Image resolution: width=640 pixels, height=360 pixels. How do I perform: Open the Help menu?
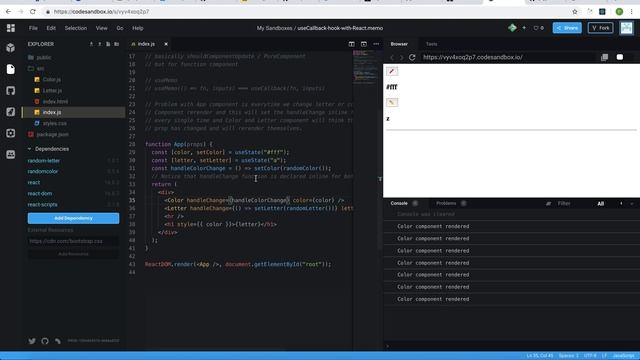point(138,28)
